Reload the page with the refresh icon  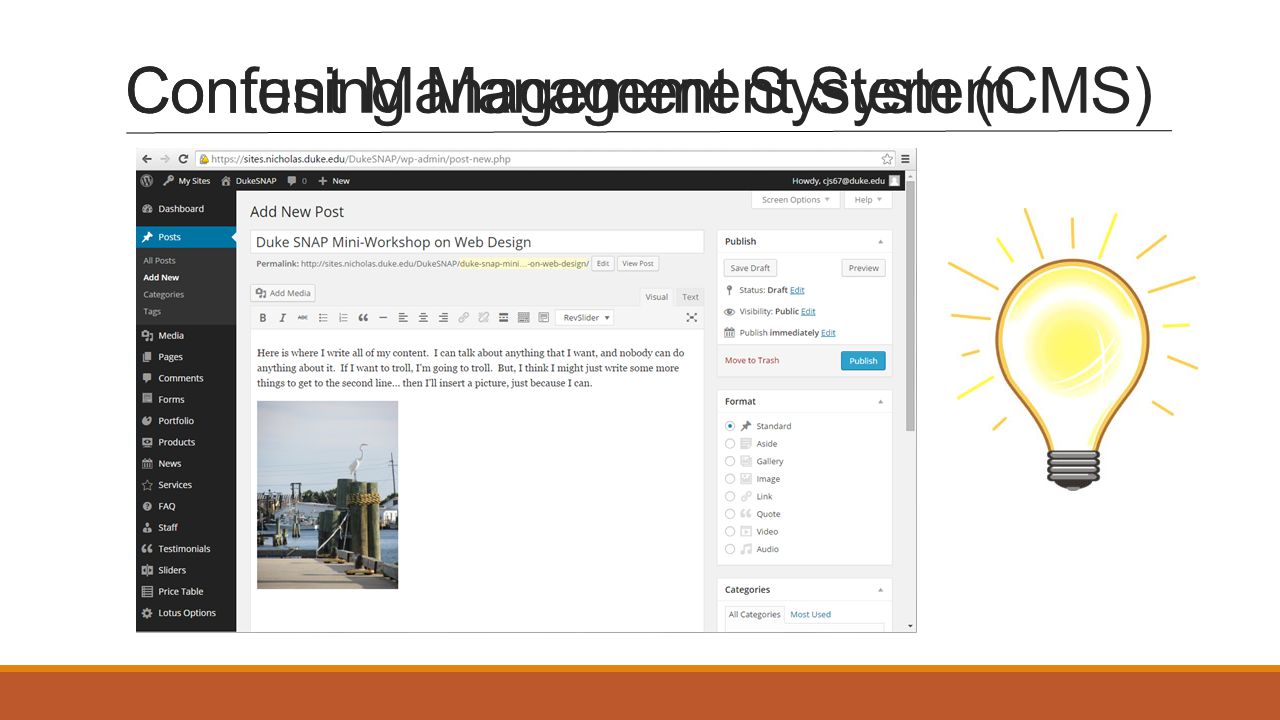point(183,159)
